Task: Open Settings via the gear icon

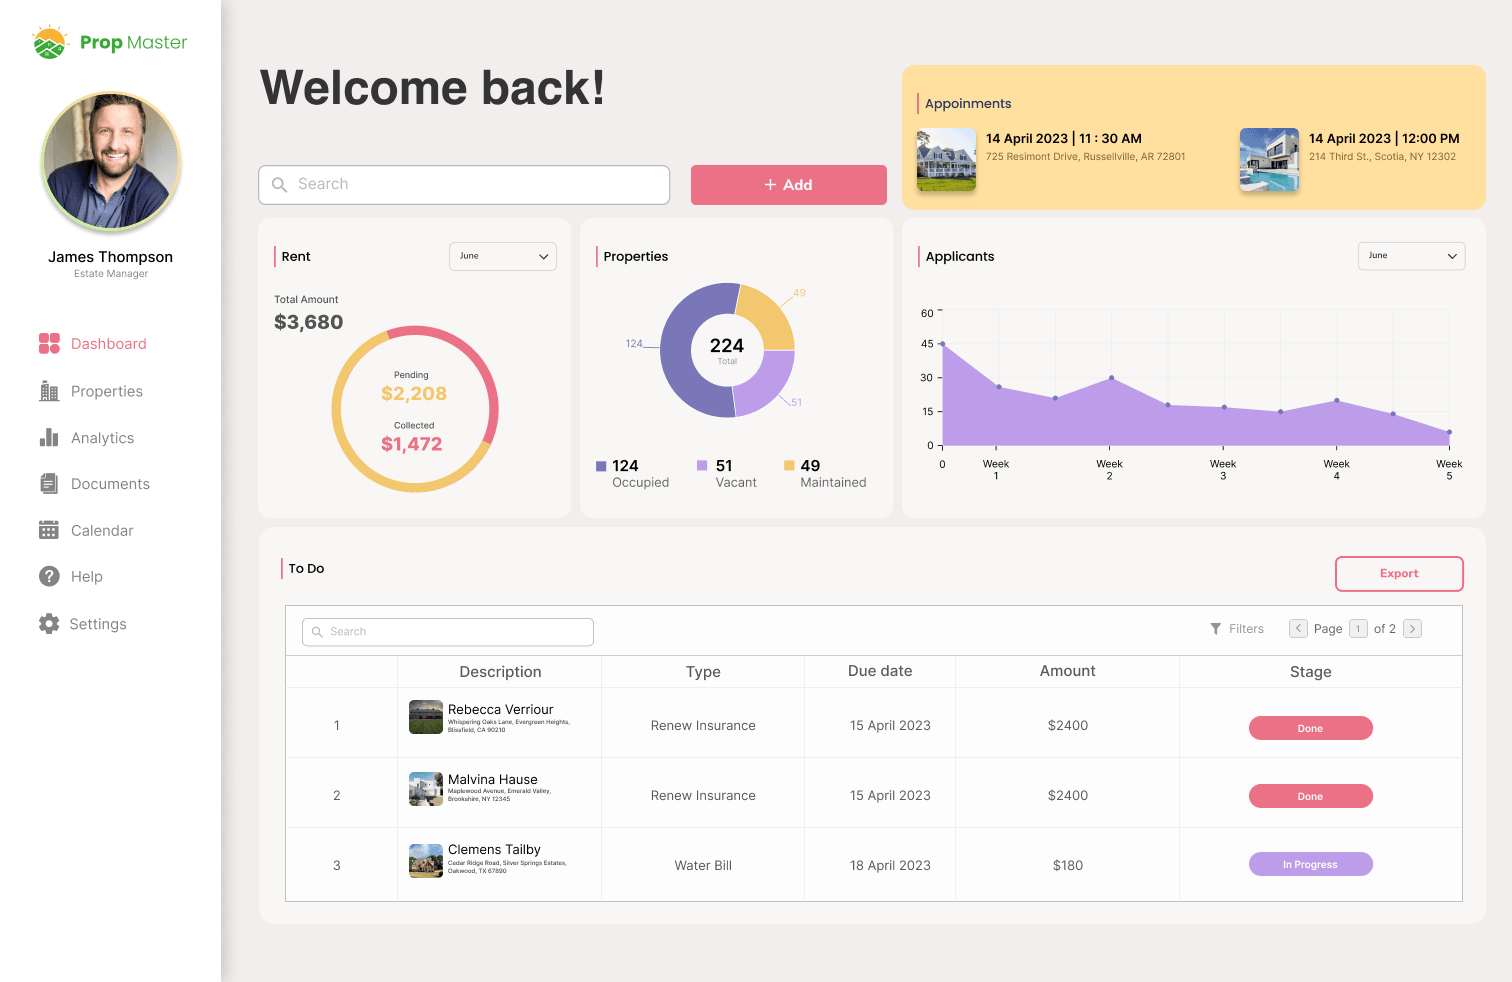Action: [x=48, y=623]
